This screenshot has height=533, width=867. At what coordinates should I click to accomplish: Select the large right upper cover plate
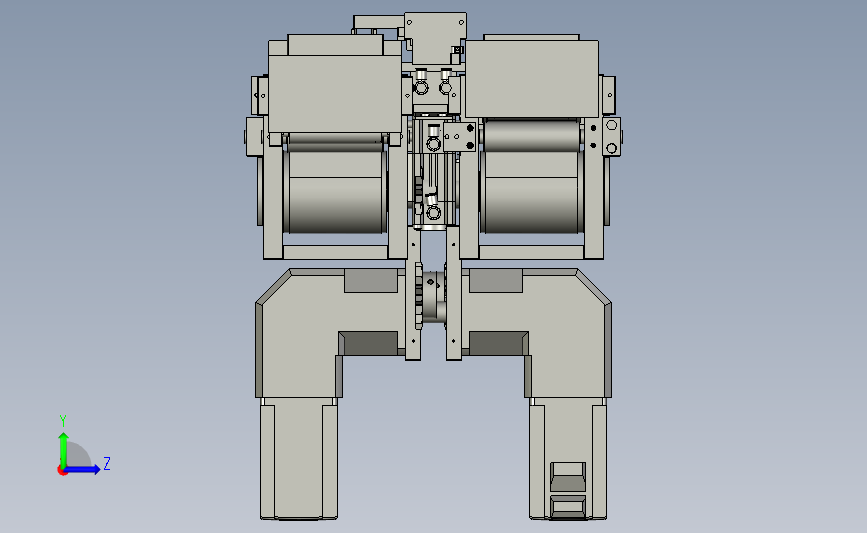(532, 79)
